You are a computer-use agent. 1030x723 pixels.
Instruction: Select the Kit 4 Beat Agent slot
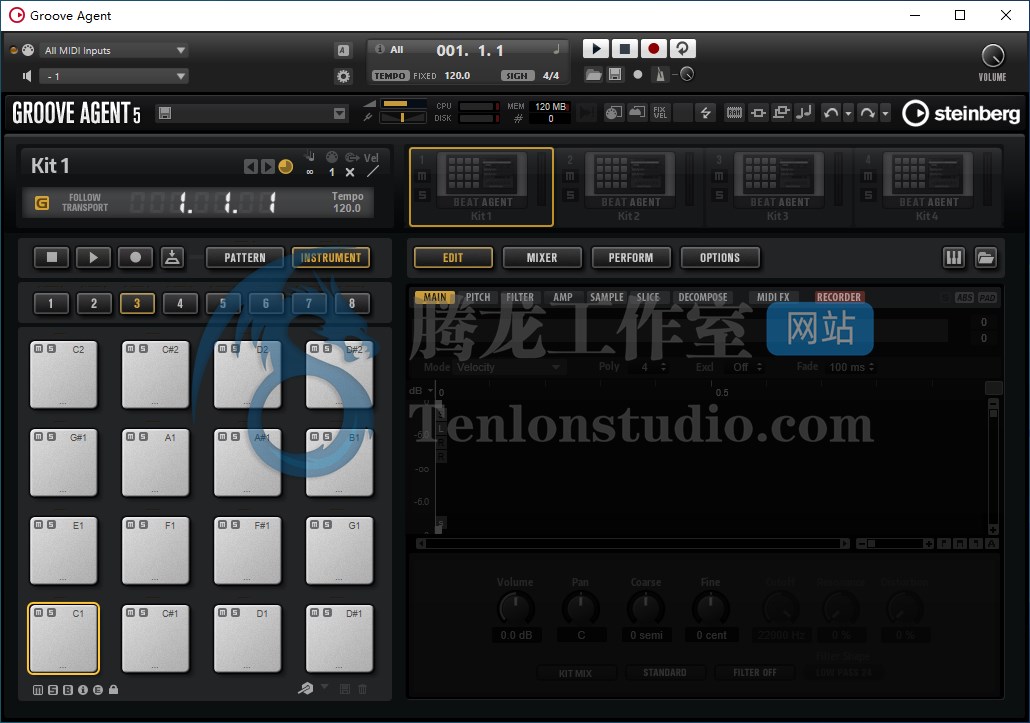coord(927,187)
